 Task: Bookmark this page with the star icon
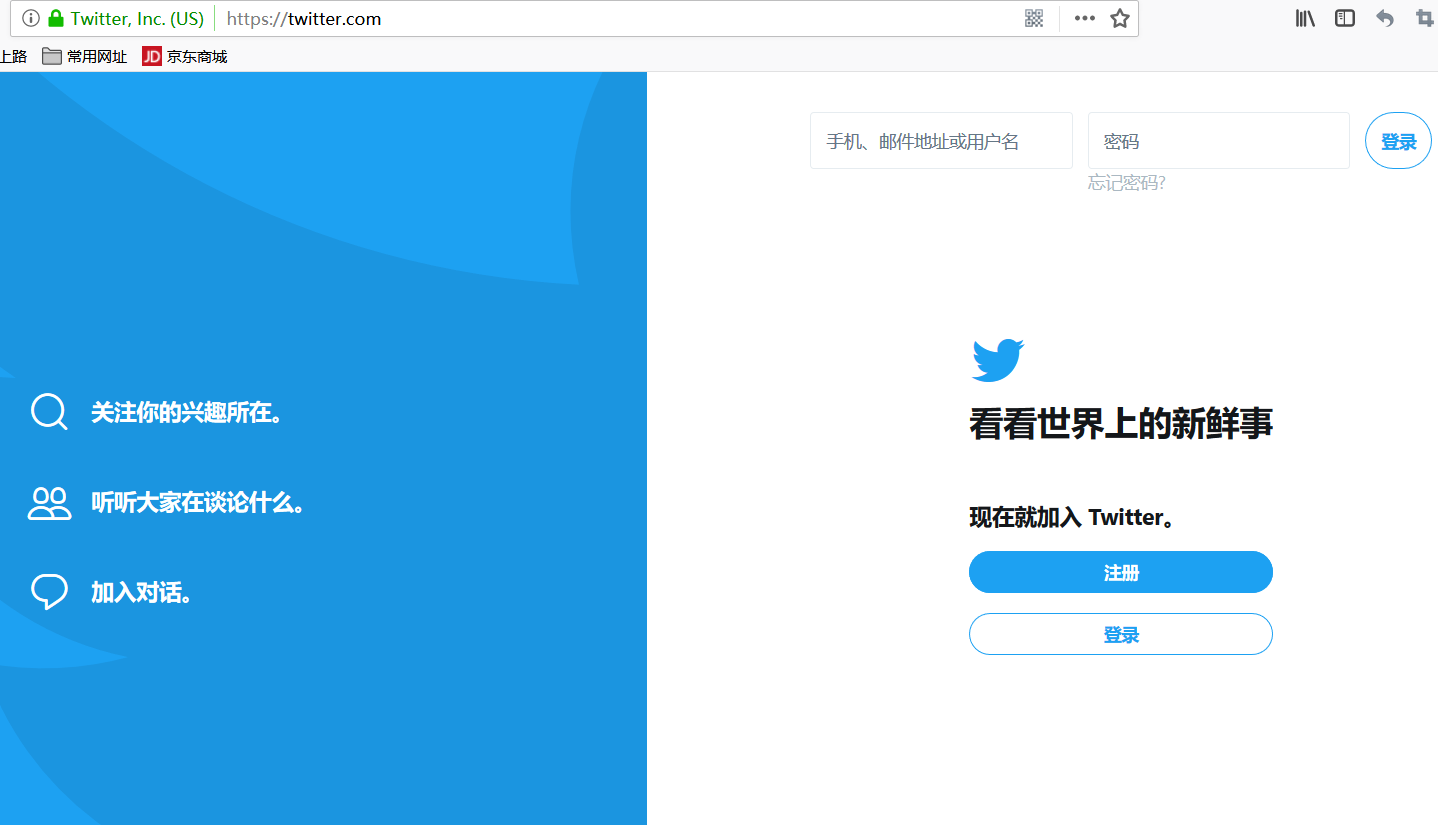coord(1120,18)
